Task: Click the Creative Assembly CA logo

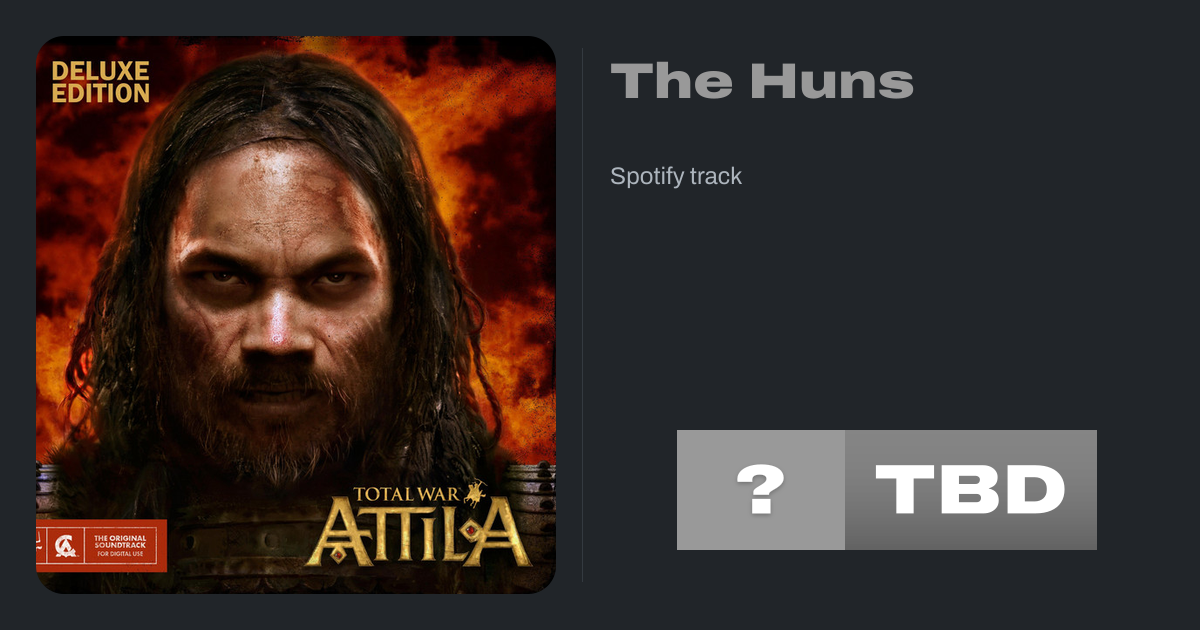Action: point(65,546)
